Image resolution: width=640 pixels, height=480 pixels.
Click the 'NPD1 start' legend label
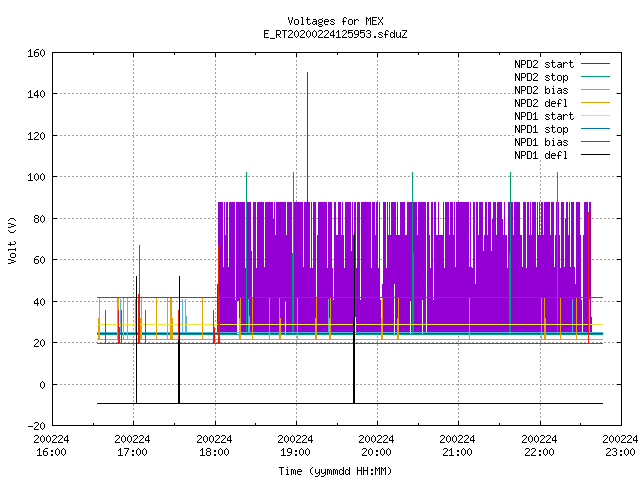tap(544, 116)
